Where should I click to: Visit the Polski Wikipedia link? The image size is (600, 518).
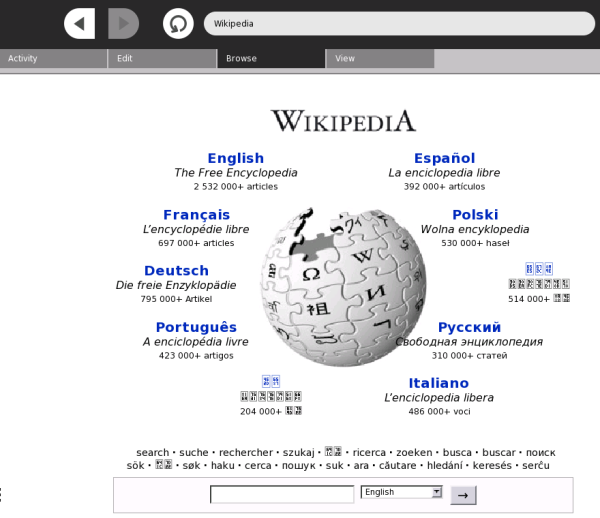tap(475, 215)
